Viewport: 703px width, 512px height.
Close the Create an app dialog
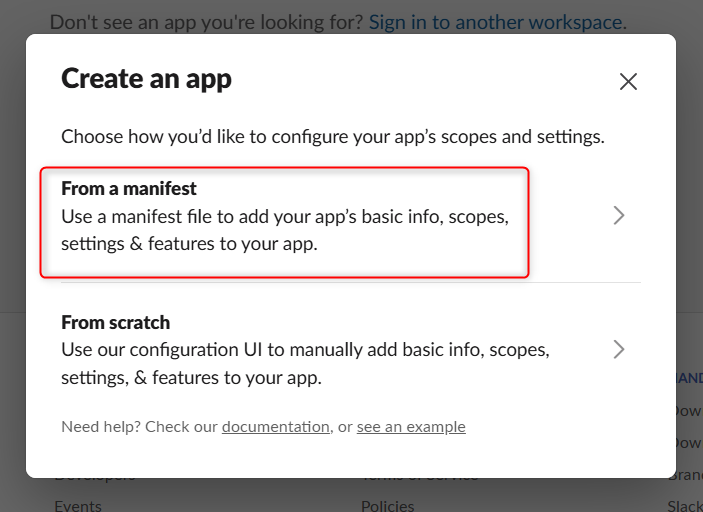628,82
